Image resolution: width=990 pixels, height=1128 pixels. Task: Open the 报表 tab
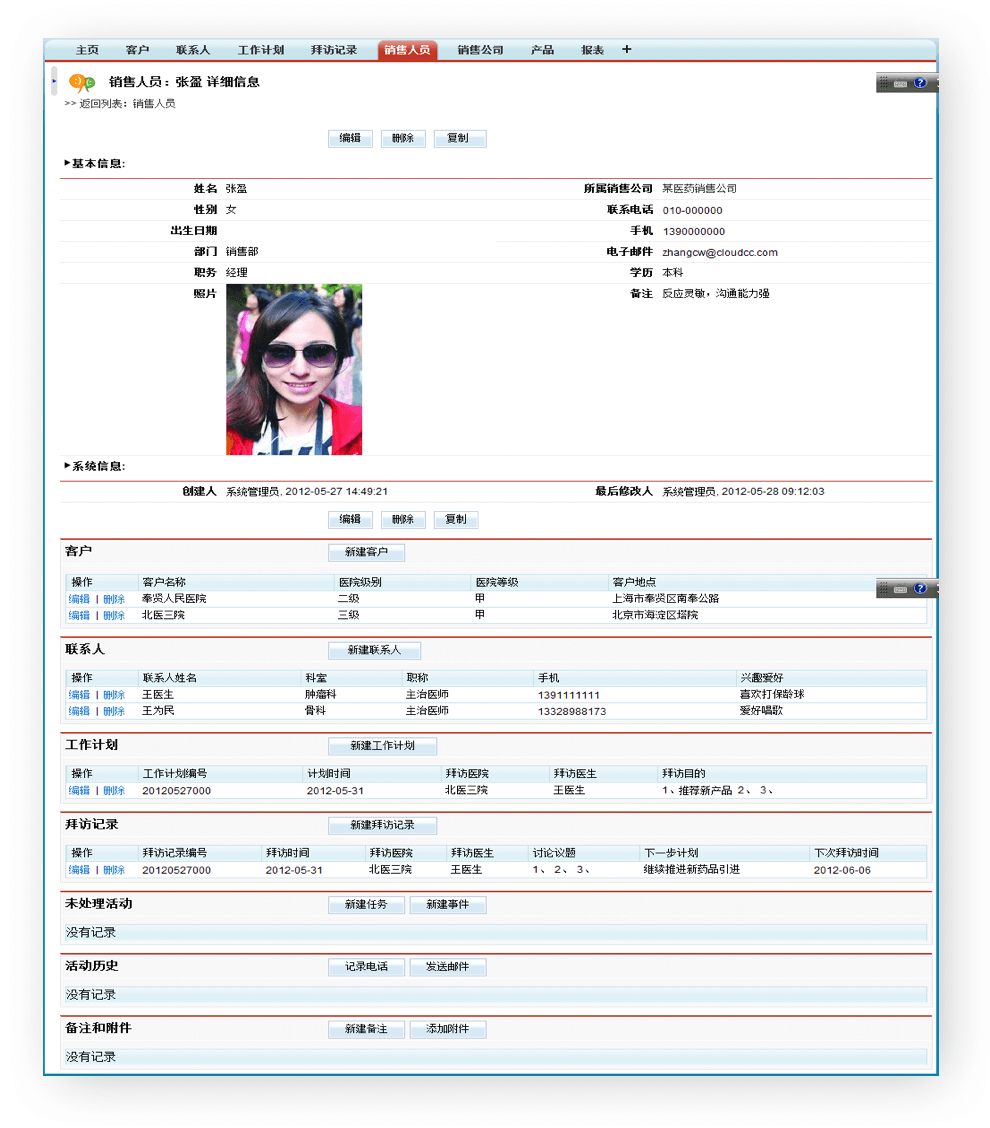pos(592,50)
